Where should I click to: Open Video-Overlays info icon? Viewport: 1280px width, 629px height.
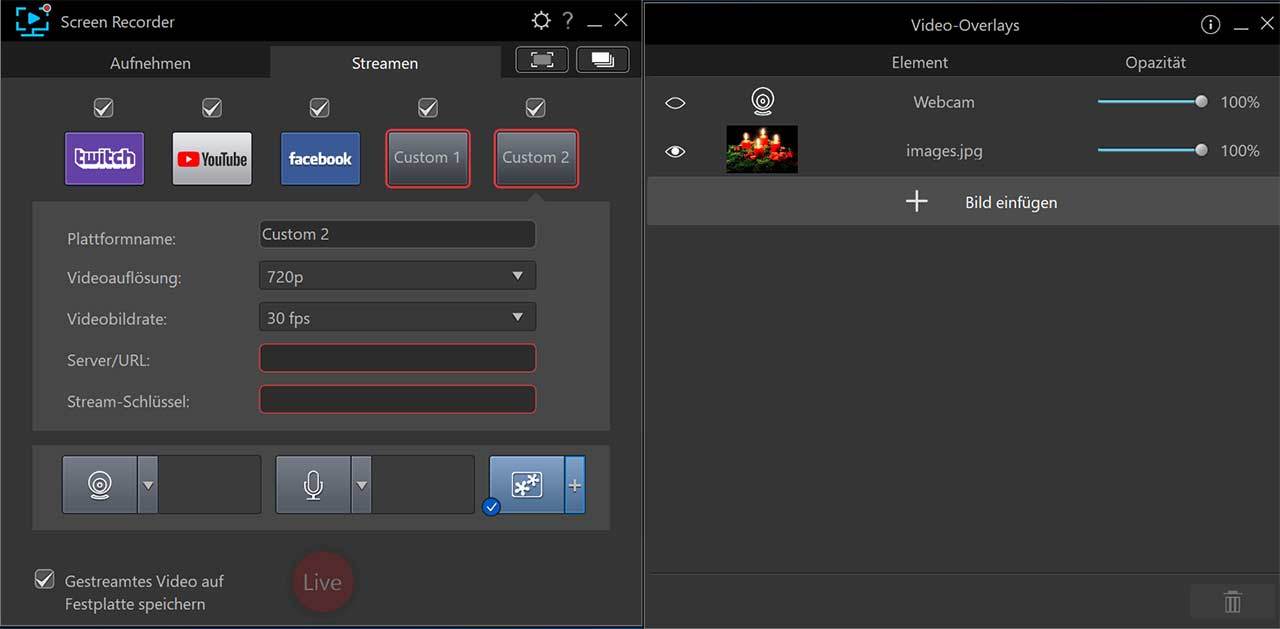click(1210, 25)
